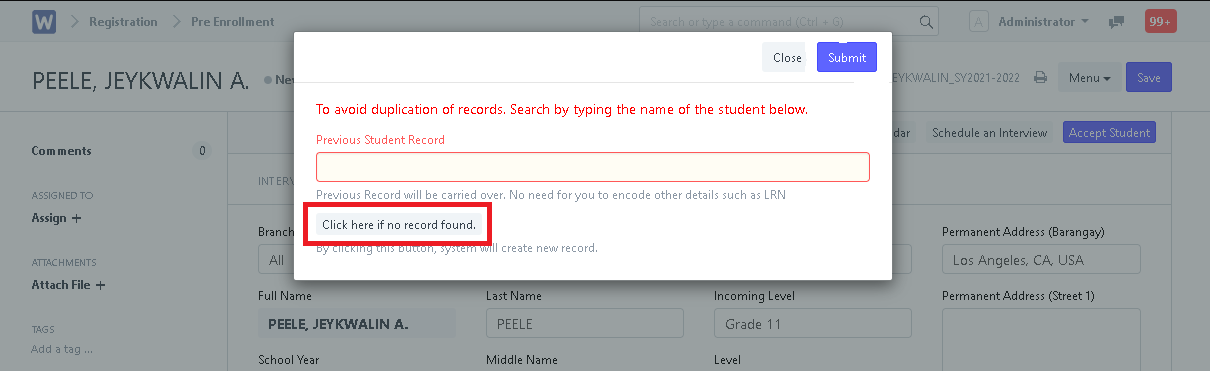Image resolution: width=1210 pixels, height=371 pixels.
Task: Click here if no record found button
Action: click(x=399, y=225)
